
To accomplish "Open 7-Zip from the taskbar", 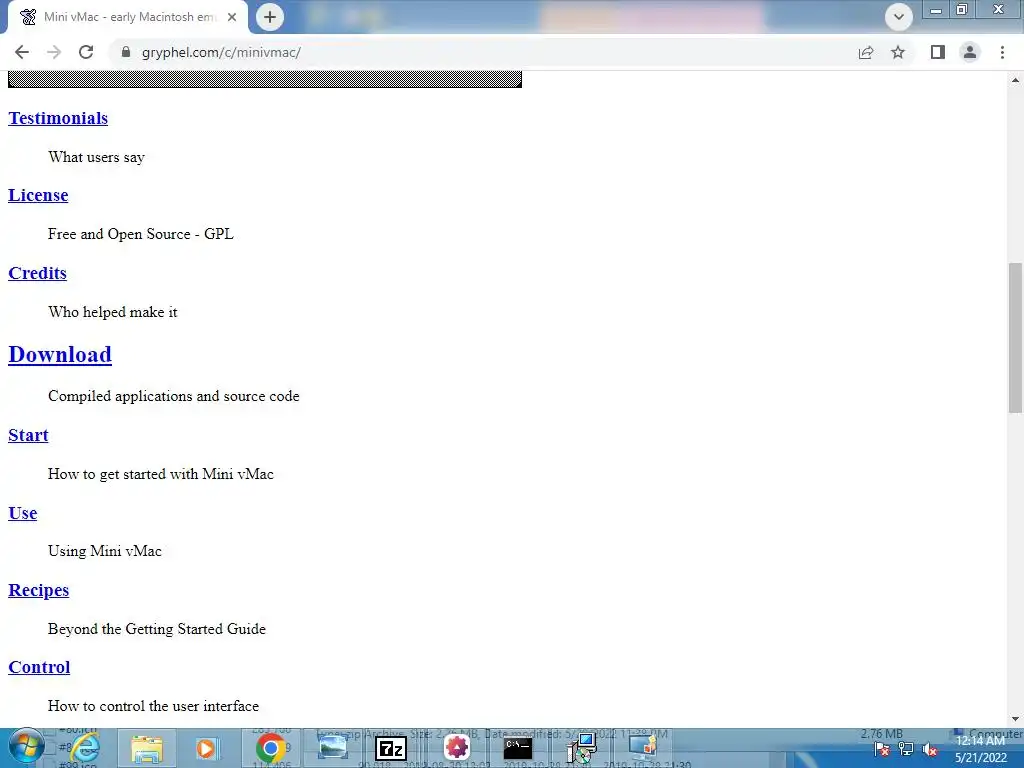I will (391, 748).
